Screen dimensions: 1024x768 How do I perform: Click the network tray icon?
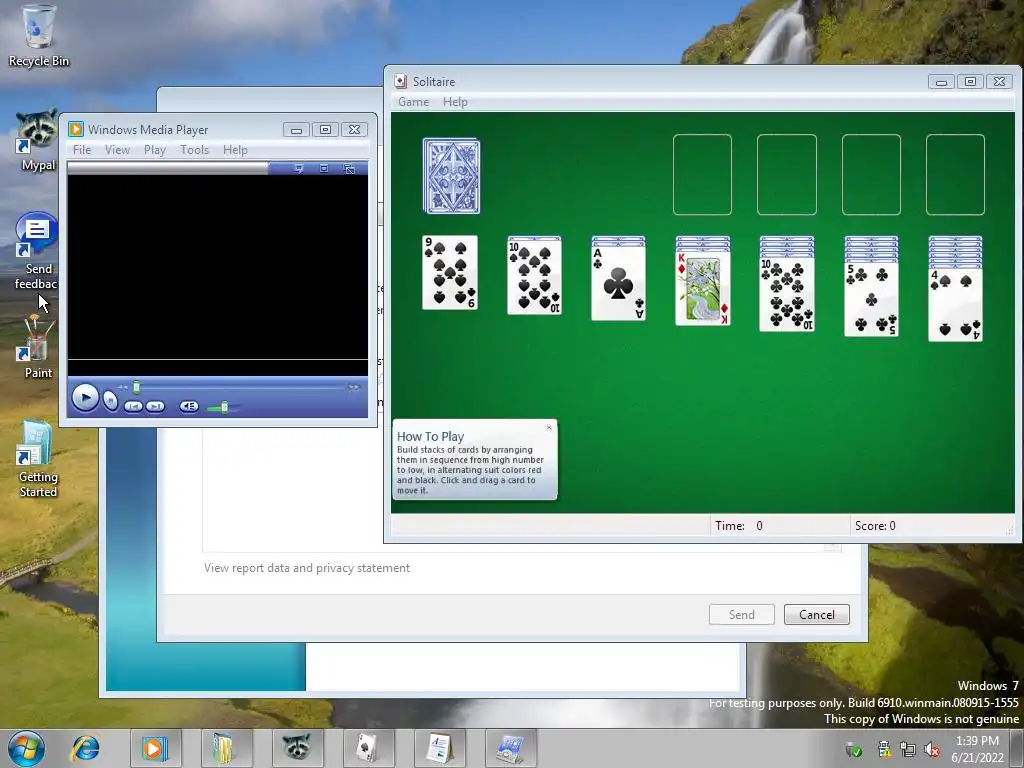[908, 749]
